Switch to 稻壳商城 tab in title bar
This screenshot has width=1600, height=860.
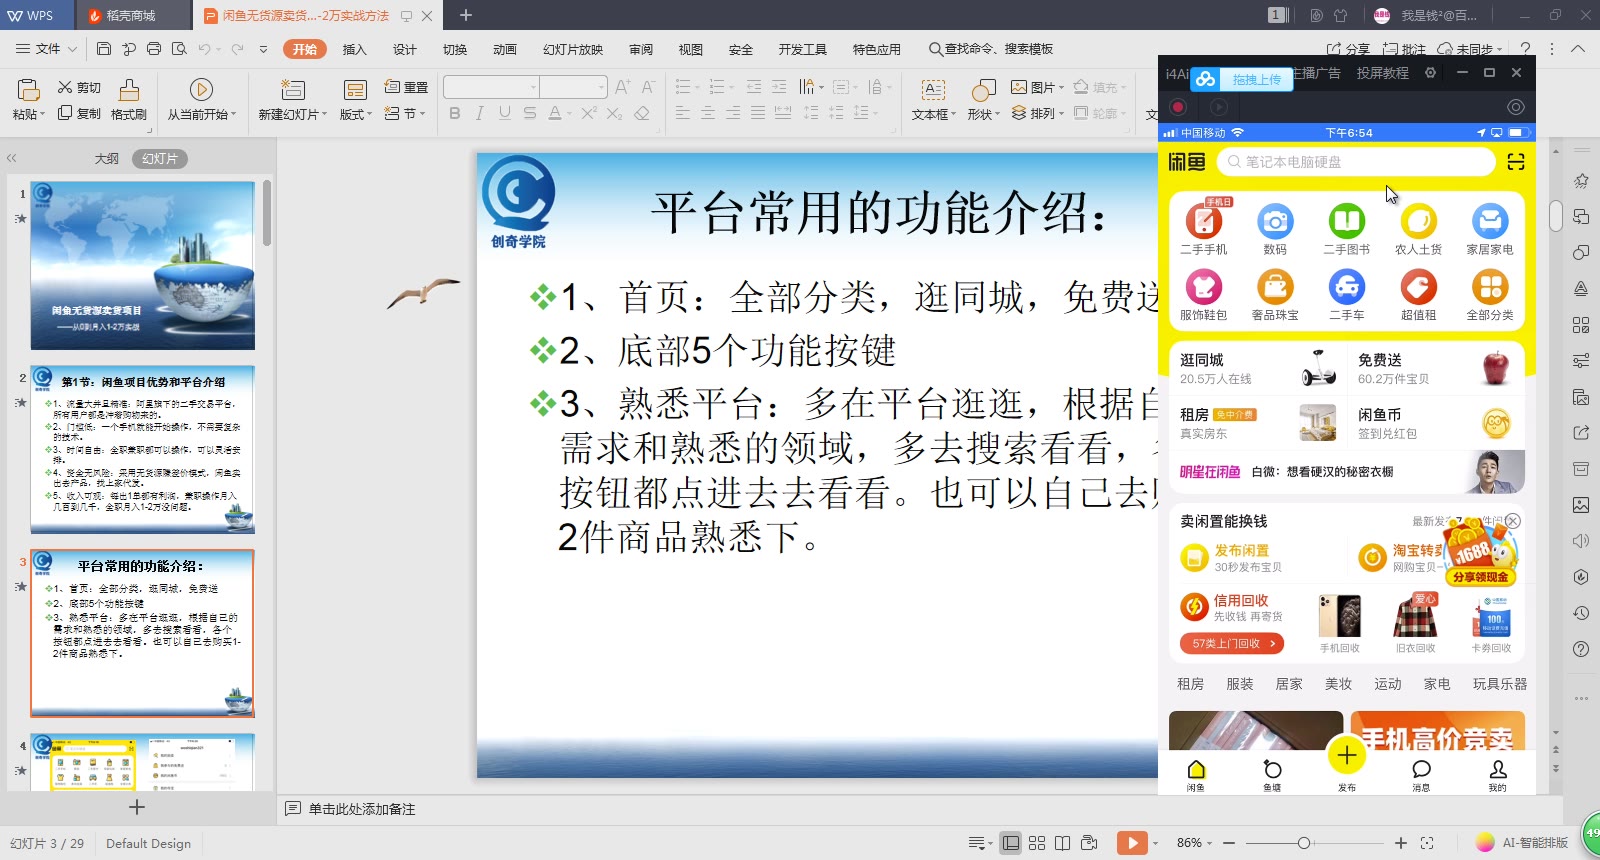click(130, 15)
